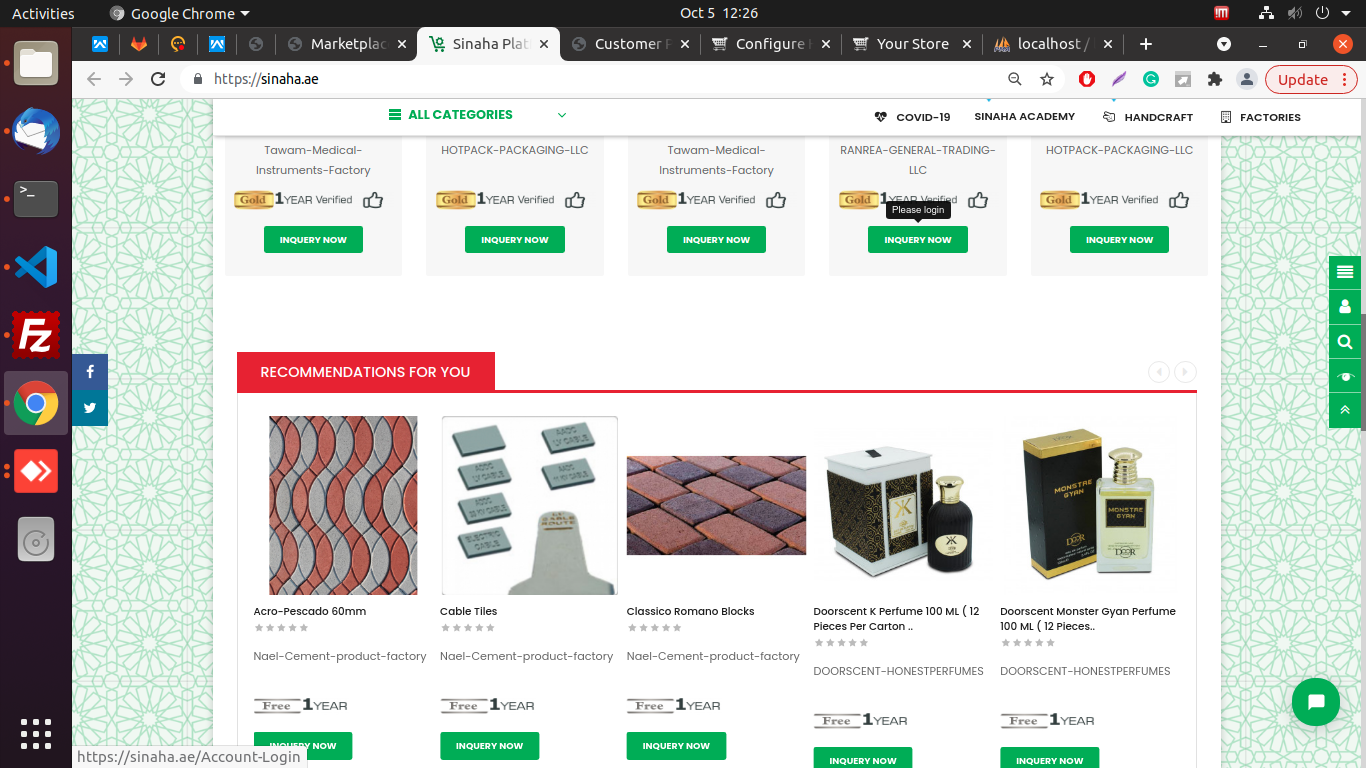Open the green live chat bubble
Image resolution: width=1366 pixels, height=768 pixels.
1315,702
